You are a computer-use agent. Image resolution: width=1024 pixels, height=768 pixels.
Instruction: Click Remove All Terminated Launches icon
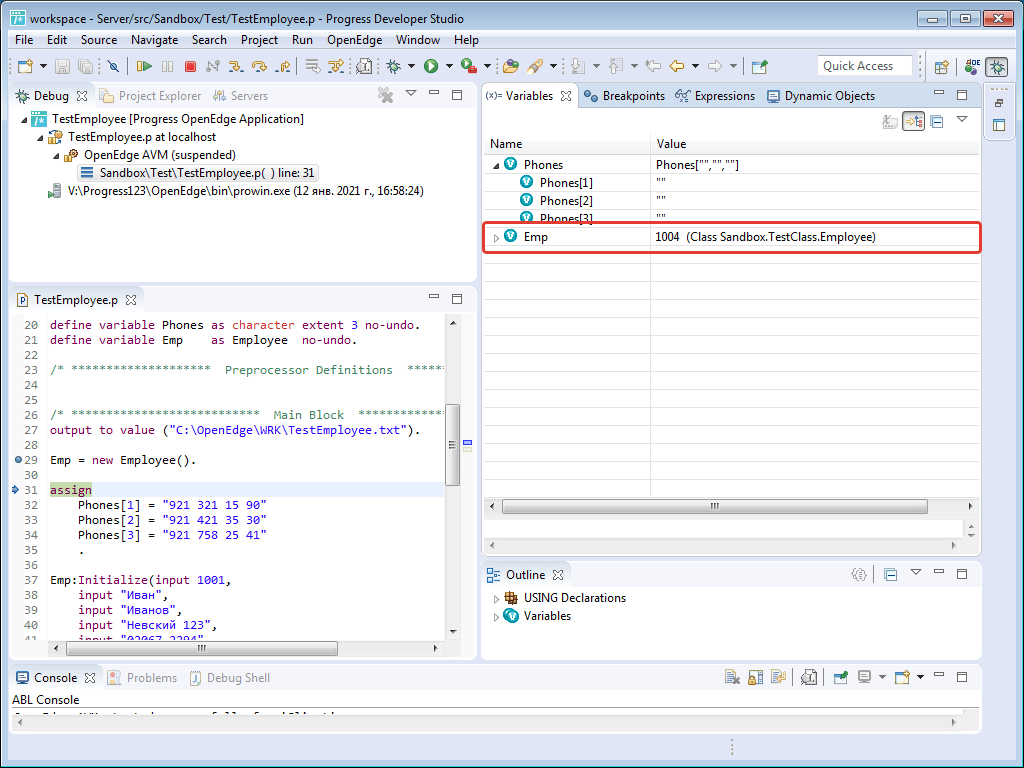[x=385, y=95]
